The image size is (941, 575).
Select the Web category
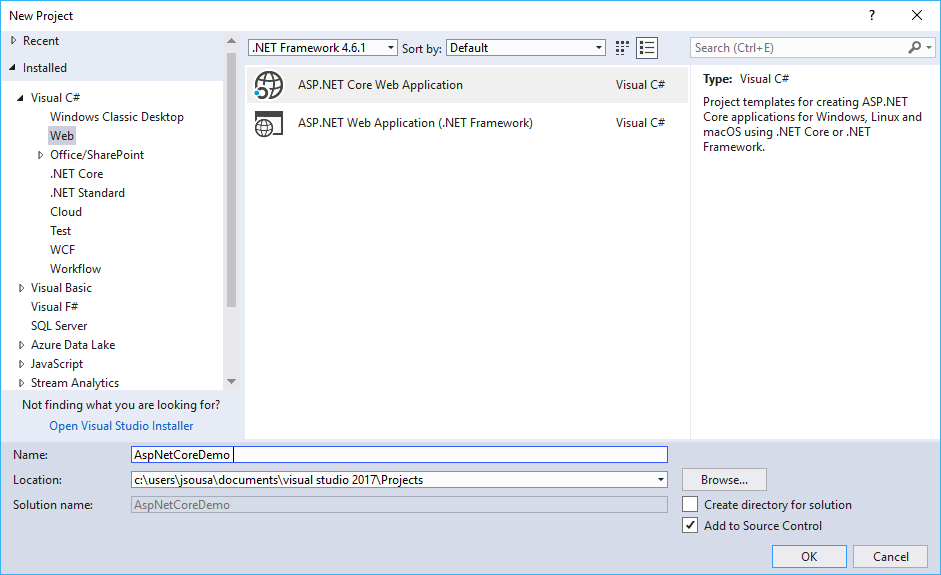62,136
